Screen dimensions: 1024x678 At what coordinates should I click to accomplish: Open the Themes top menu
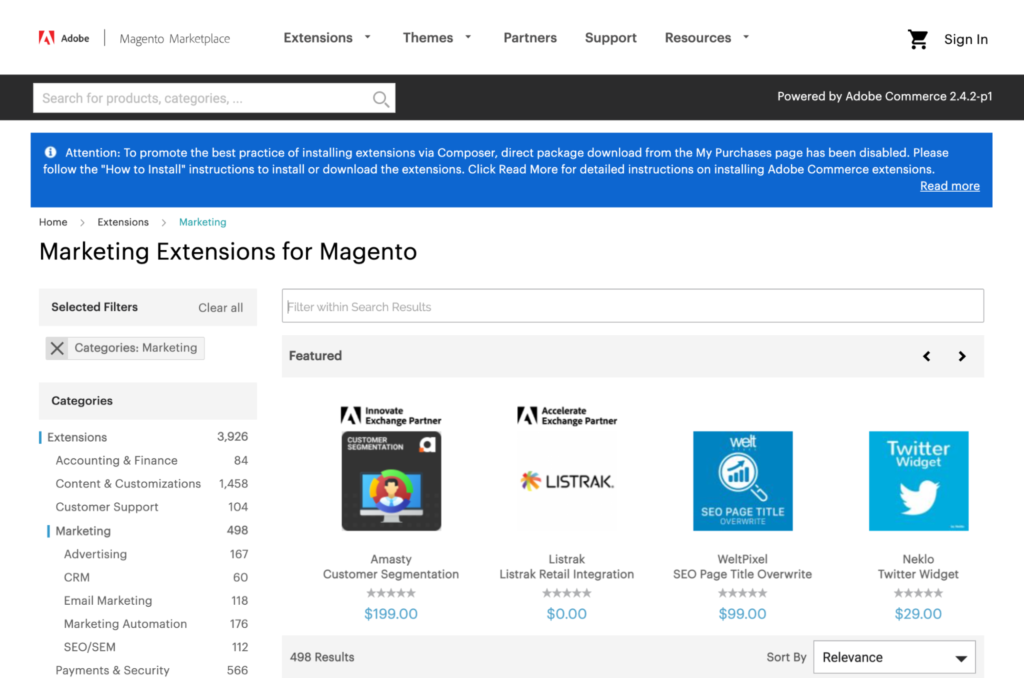(x=428, y=38)
